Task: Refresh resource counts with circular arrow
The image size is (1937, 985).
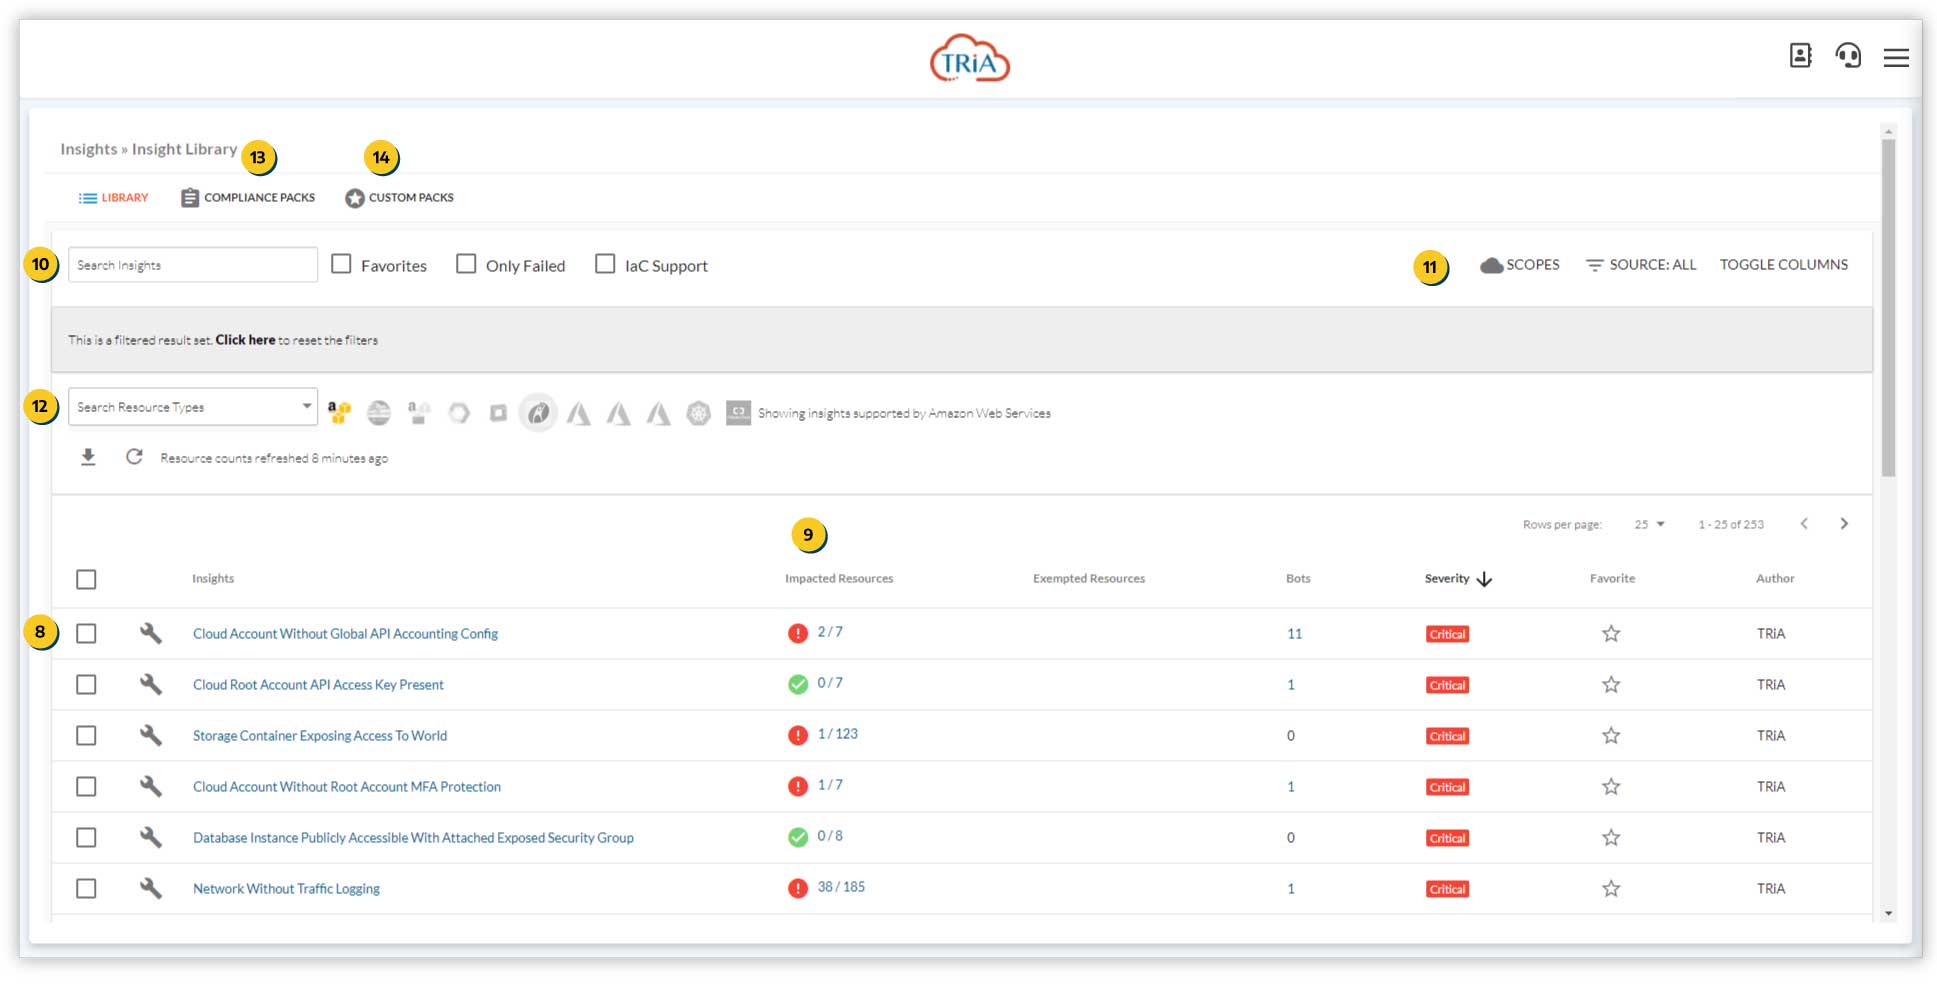Action: point(134,457)
